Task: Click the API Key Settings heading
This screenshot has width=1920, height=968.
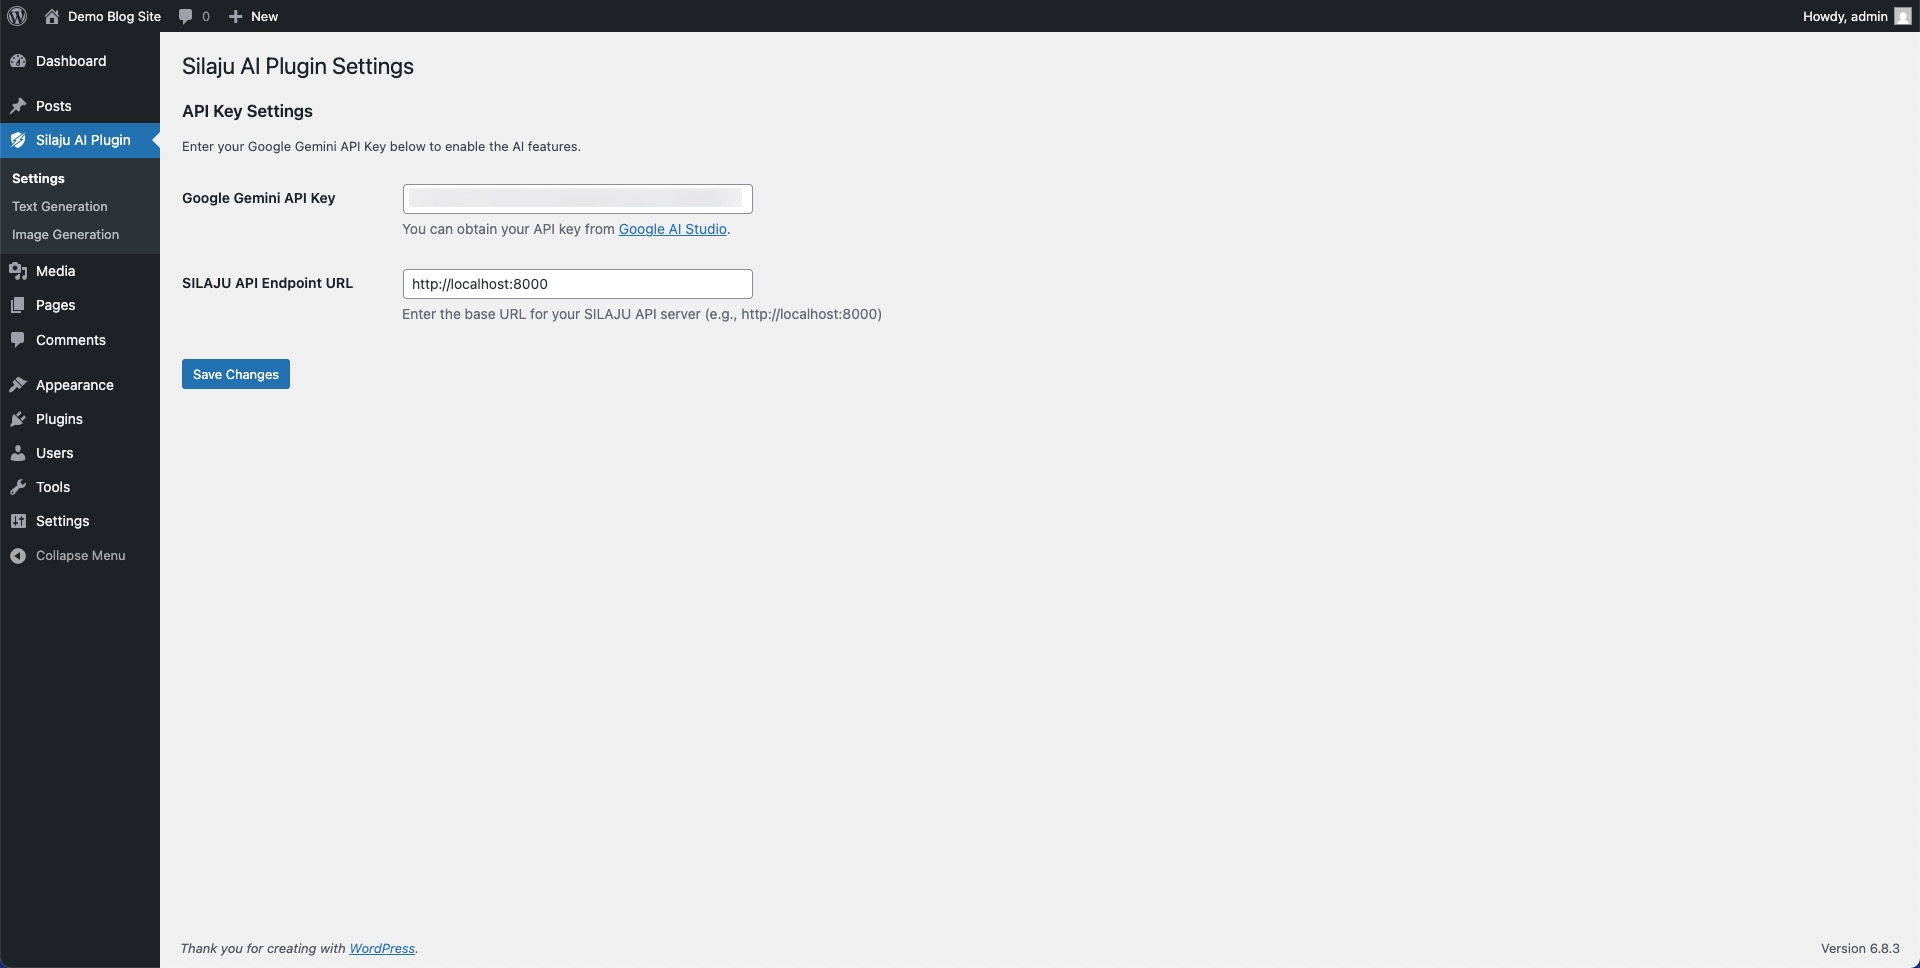Action: tap(247, 111)
